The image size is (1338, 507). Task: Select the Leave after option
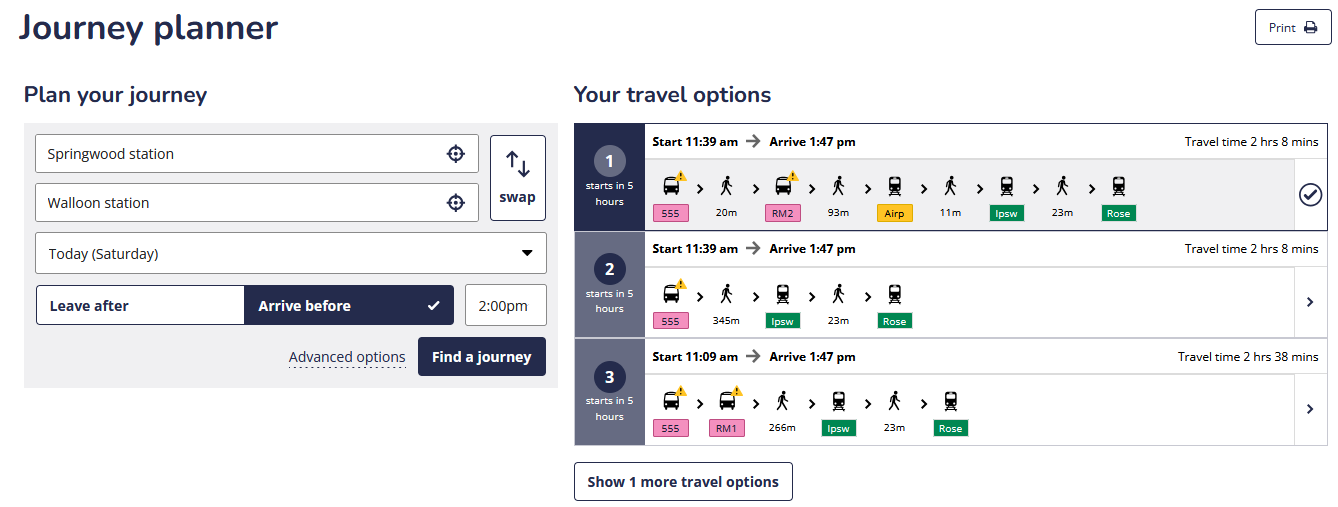click(x=140, y=306)
